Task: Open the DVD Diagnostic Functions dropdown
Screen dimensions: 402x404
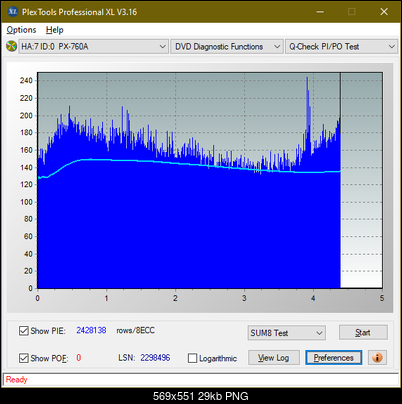Action: 226,47
